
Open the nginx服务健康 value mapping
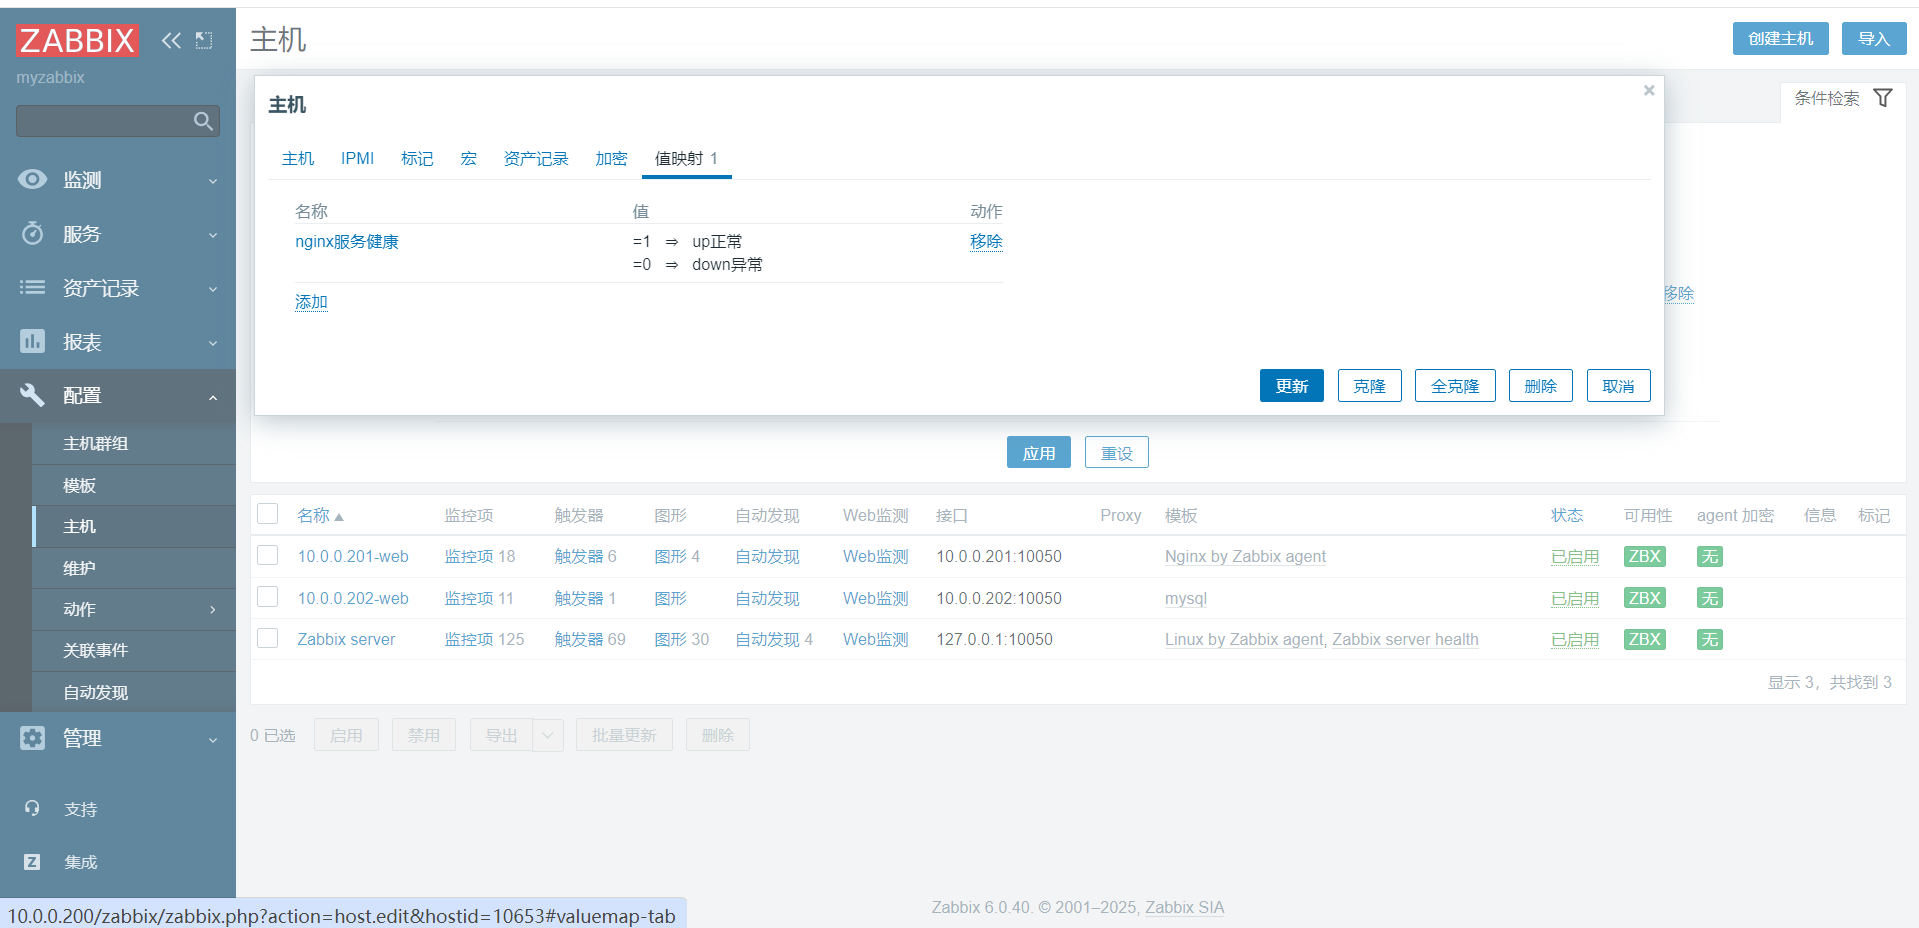347,242
